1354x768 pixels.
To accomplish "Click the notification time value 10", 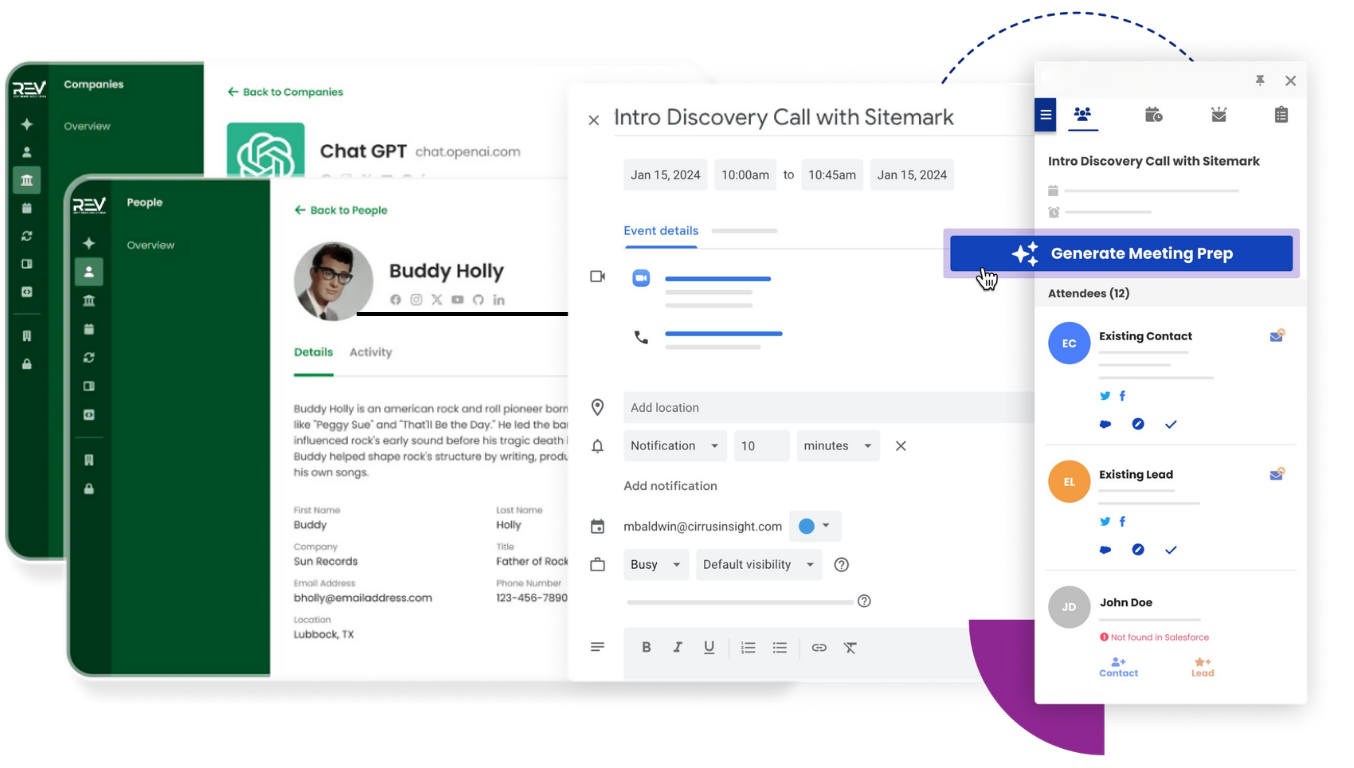I will pos(762,446).
